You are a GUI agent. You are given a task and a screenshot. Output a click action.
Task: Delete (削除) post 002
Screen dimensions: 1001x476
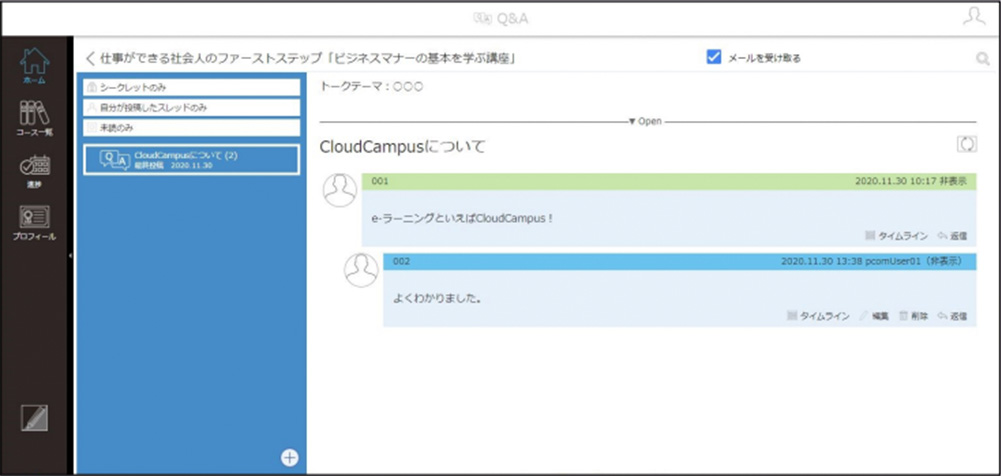point(914,316)
